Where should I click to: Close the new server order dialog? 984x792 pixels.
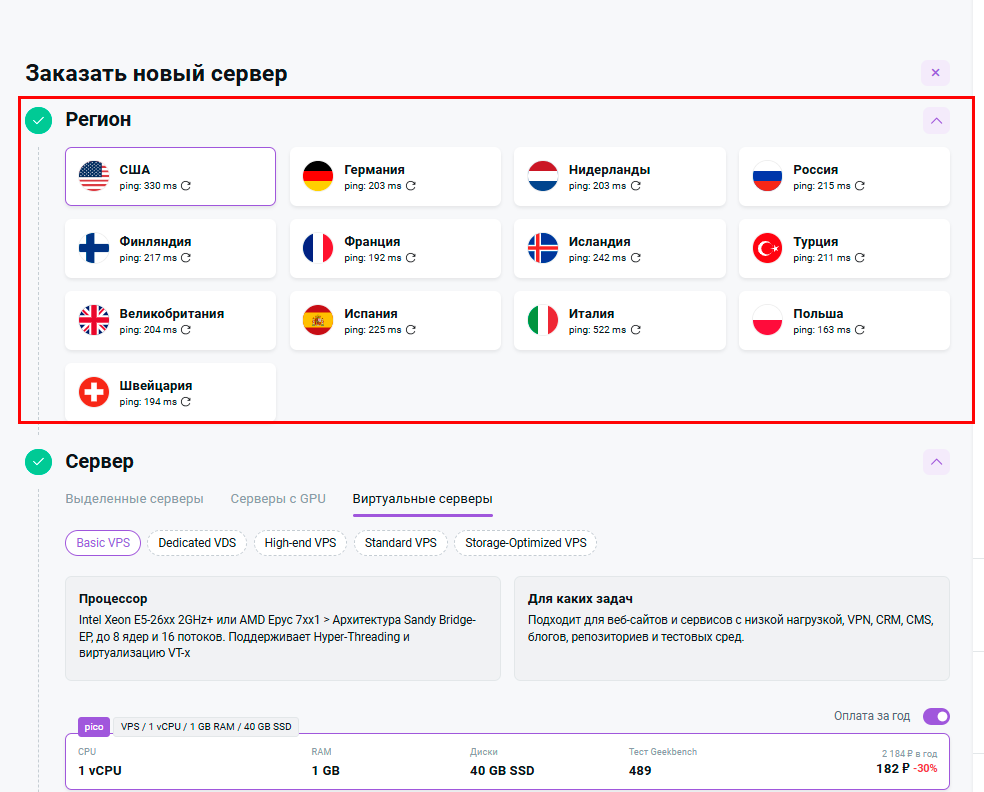point(935,73)
